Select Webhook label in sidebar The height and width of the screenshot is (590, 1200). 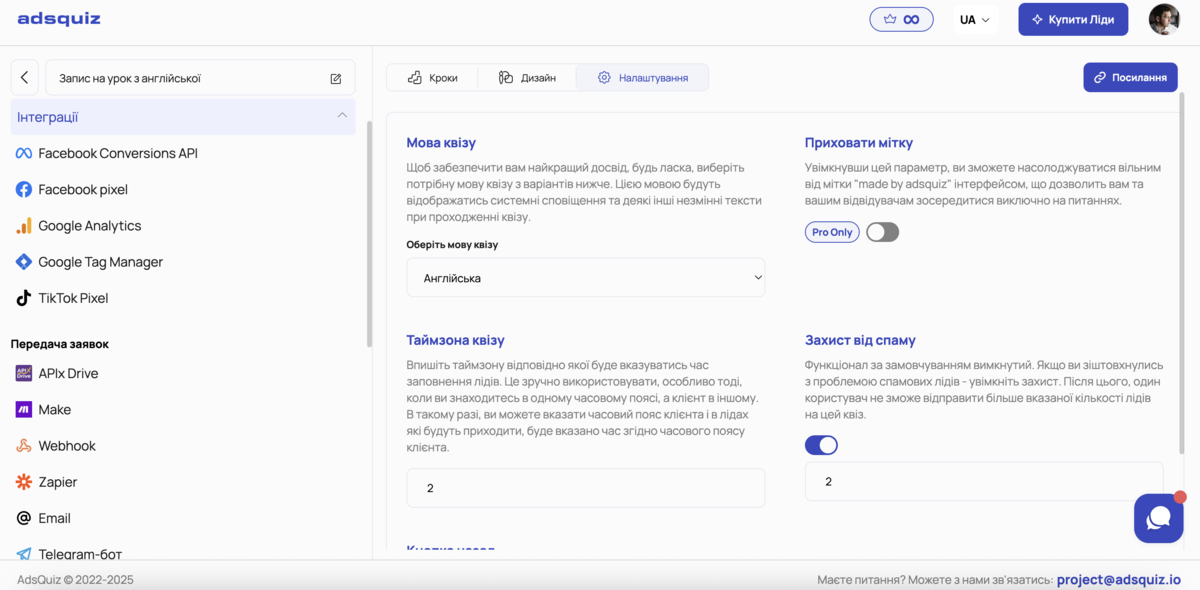(67, 446)
